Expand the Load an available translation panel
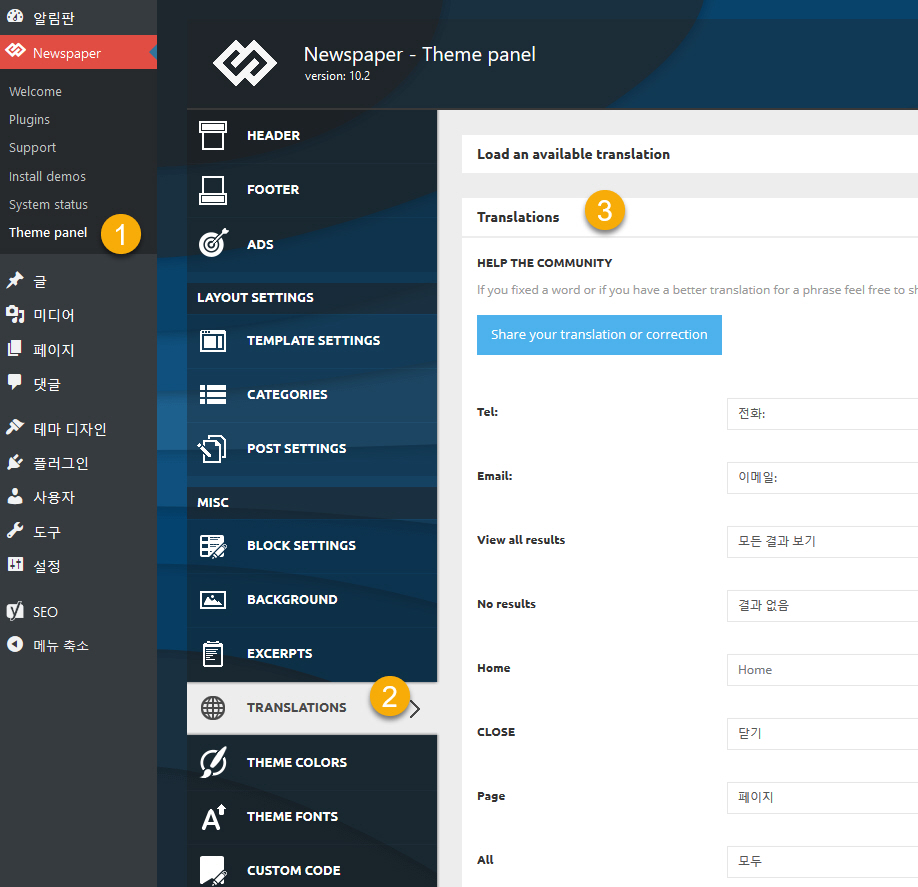 point(690,154)
